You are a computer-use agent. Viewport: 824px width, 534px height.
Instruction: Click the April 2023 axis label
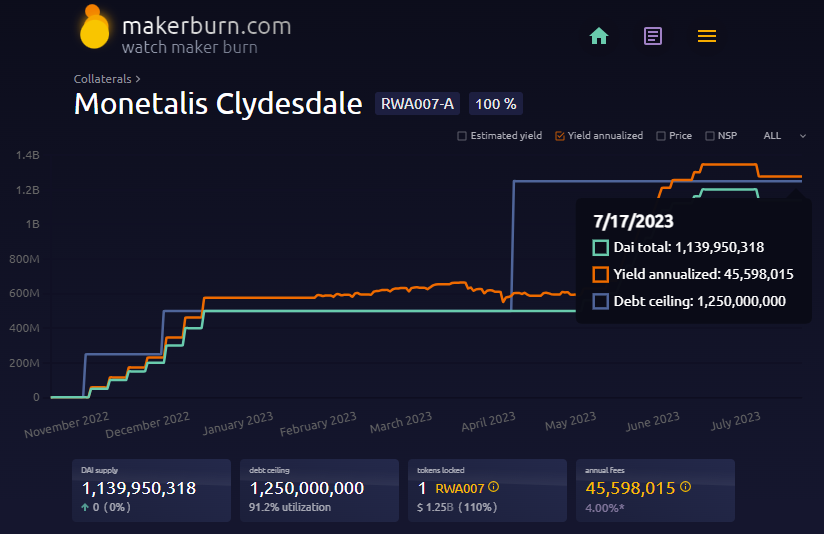tap(488, 421)
